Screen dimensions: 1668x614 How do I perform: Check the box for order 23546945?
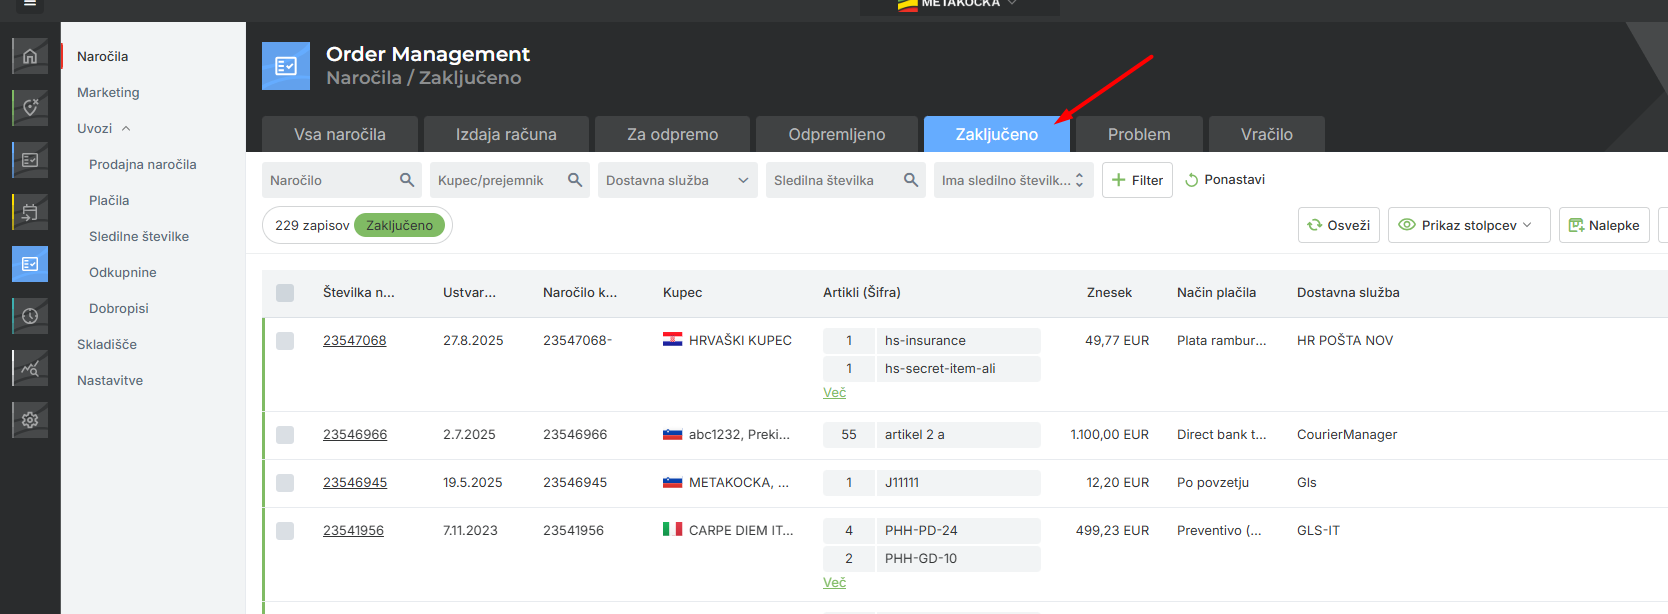pos(285,483)
